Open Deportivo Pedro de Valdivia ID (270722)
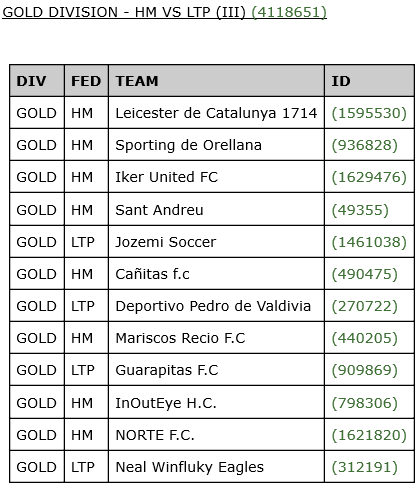 365,306
